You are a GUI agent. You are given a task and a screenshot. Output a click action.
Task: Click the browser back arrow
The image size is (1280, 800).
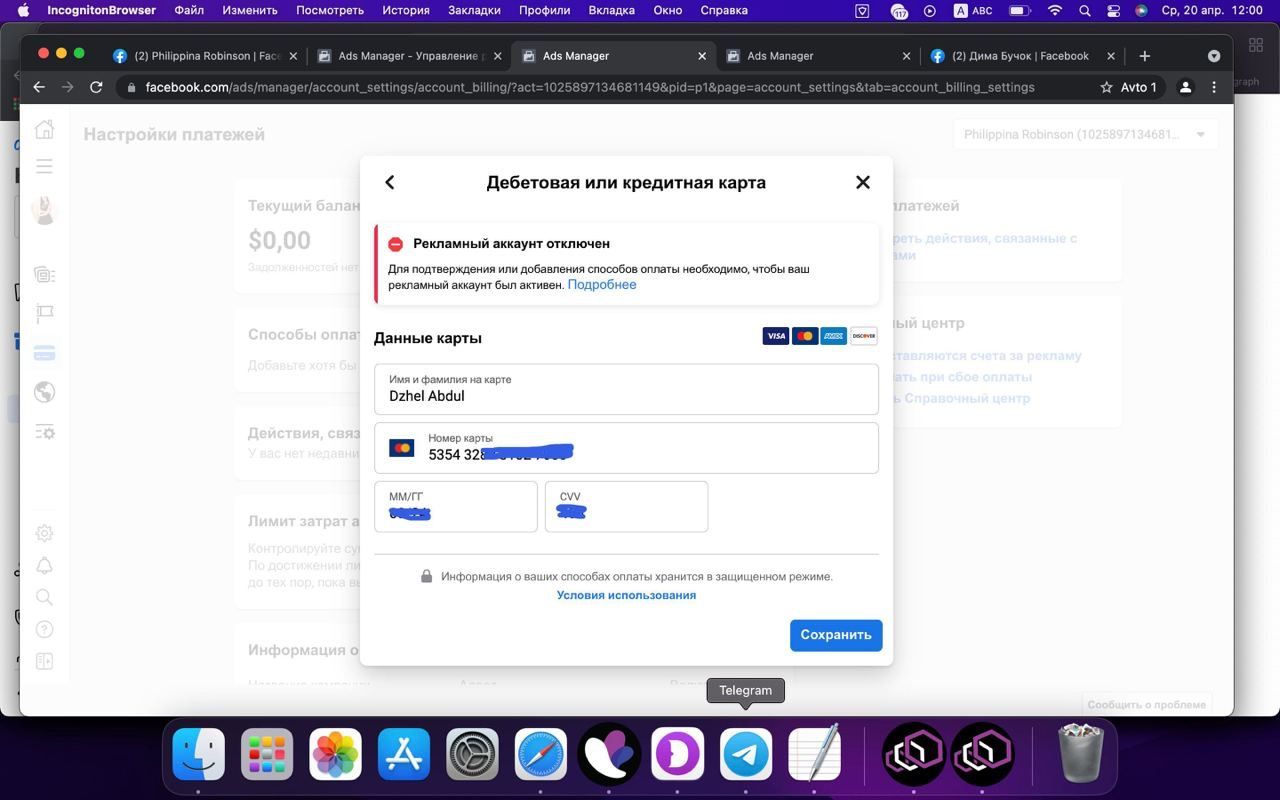point(39,87)
